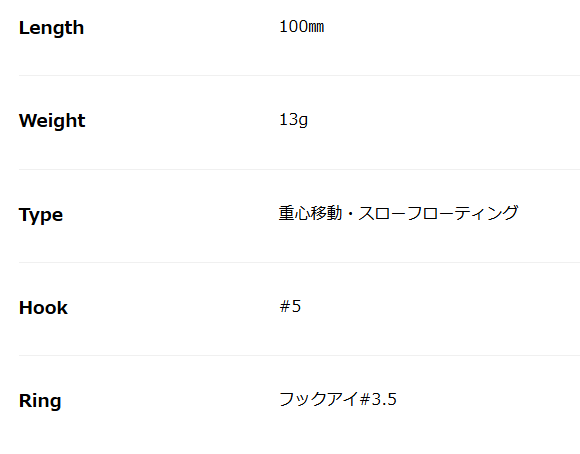
Task: Click the divider line below Length row
Action: point(299,75)
